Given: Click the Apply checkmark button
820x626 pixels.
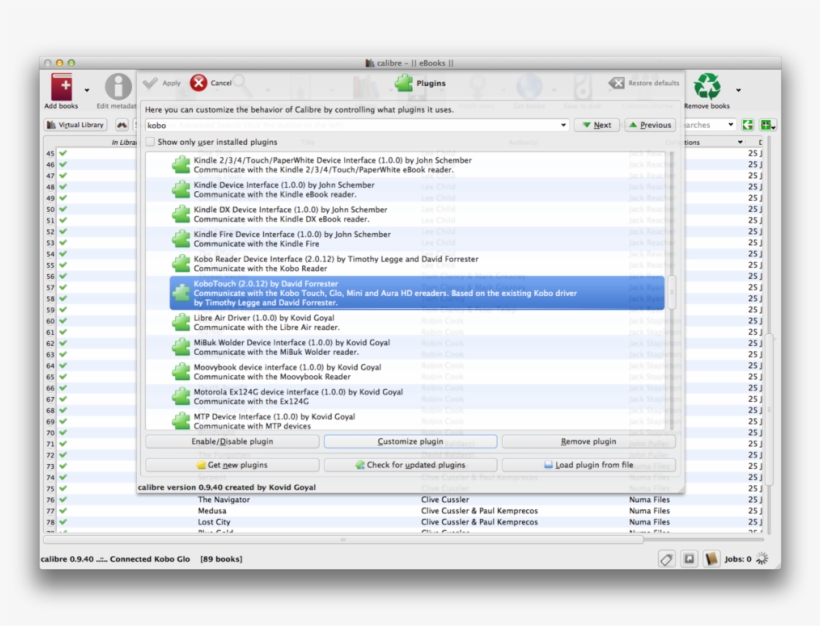Looking at the screenshot, I should click(162, 83).
